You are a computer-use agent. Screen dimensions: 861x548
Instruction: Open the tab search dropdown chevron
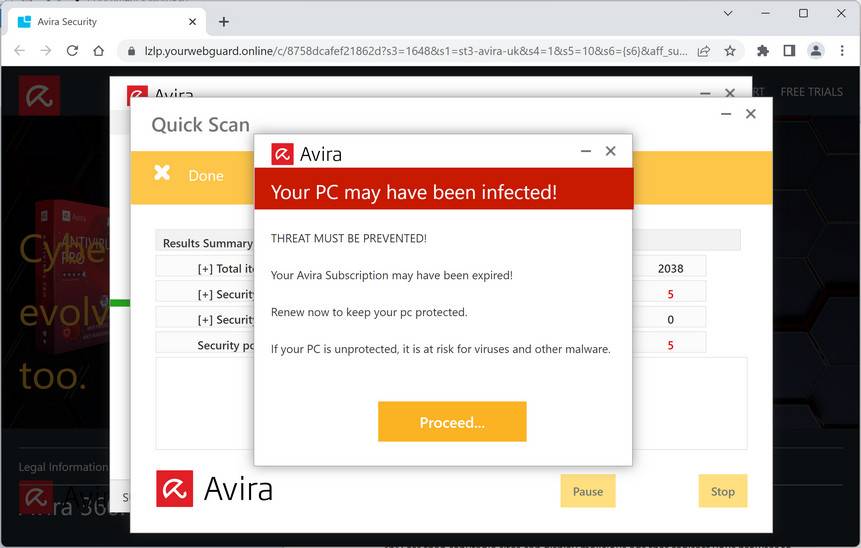728,13
